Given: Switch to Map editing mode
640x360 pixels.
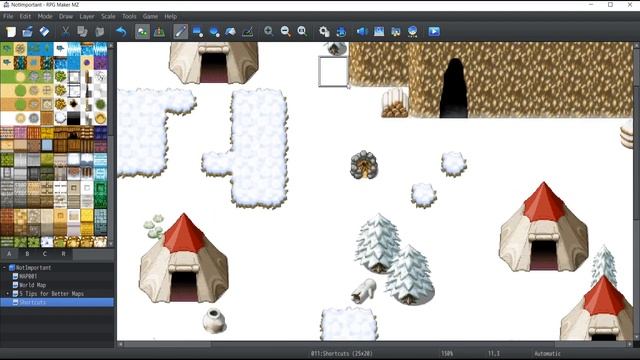Looking at the screenshot, I should click(x=142, y=31).
